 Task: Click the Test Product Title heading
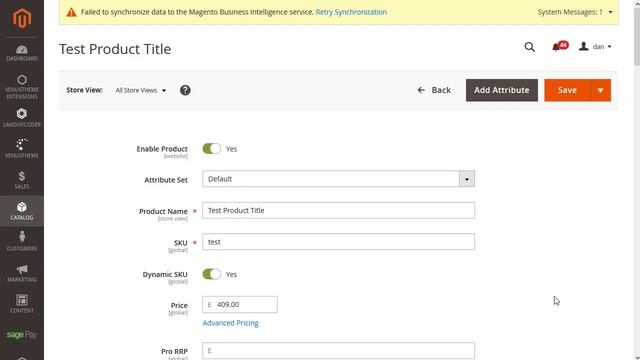pos(115,49)
